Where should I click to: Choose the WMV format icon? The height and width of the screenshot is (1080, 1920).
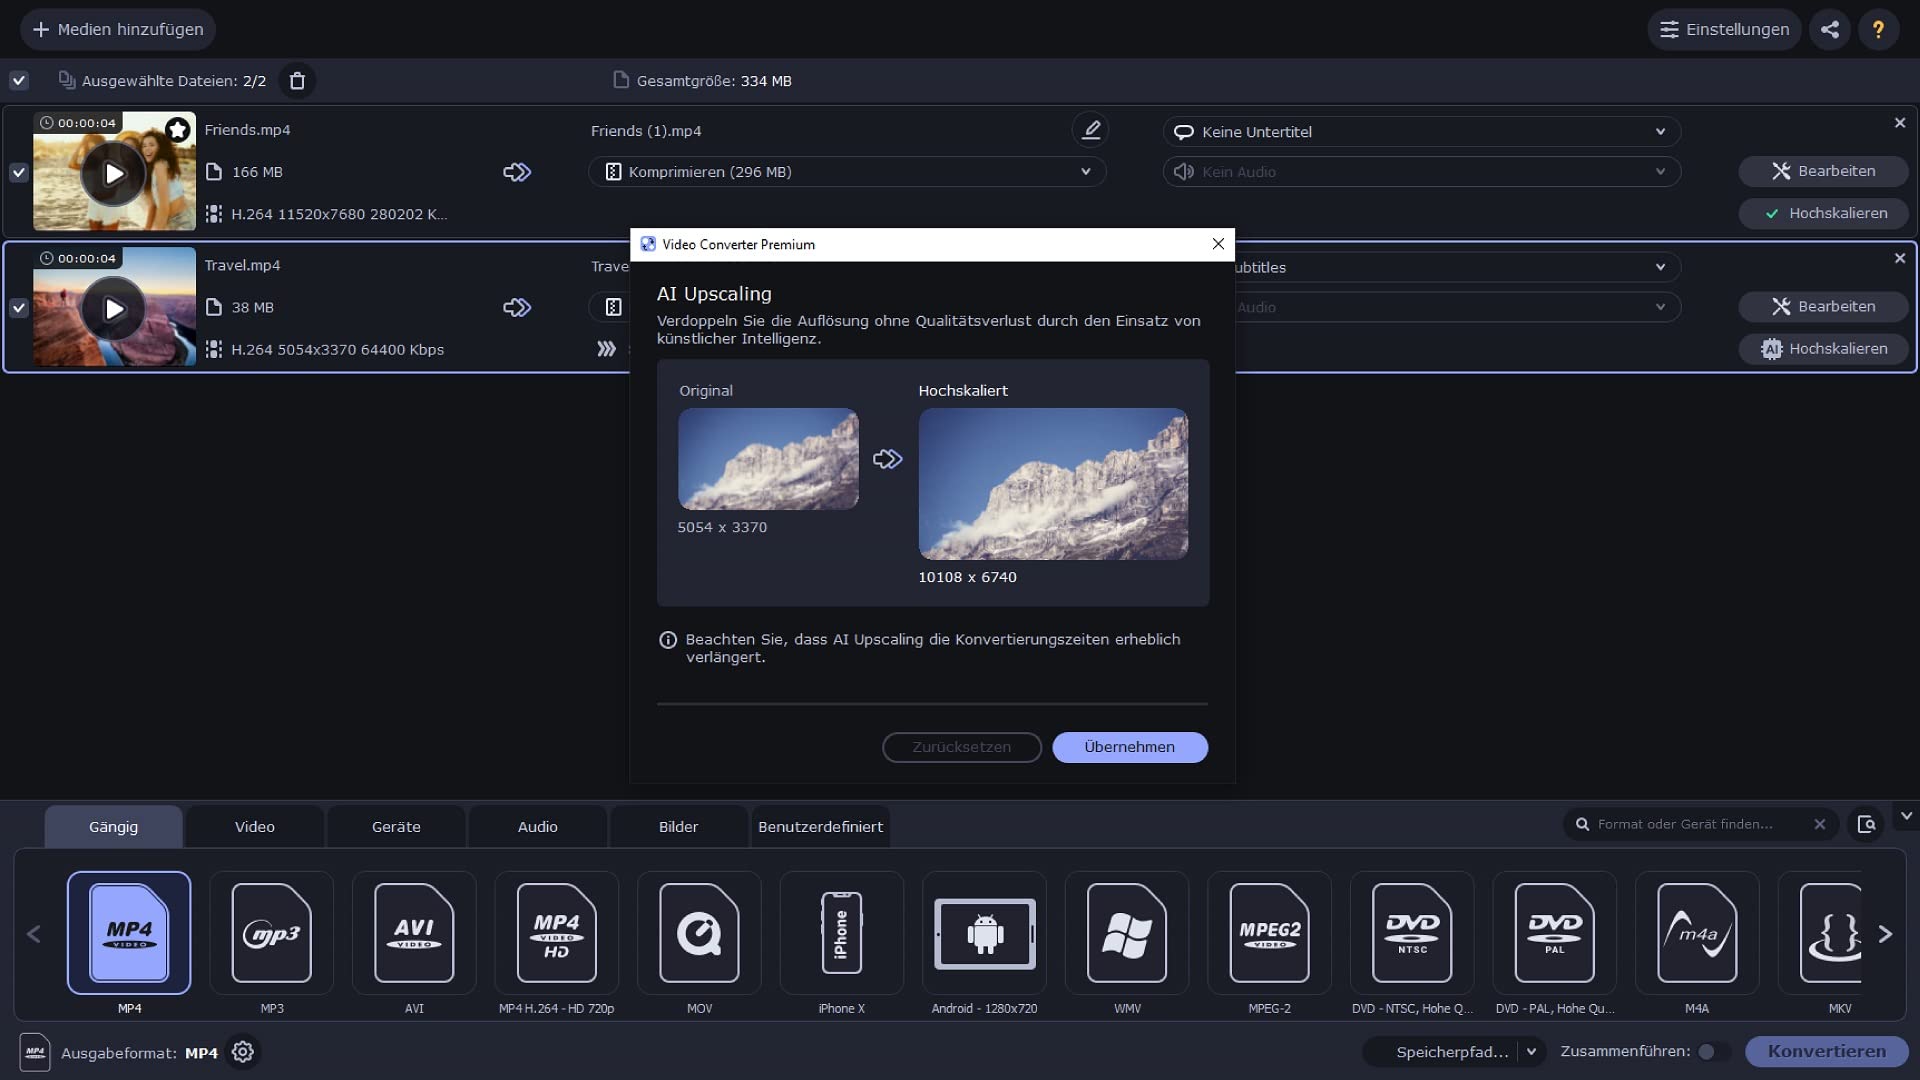(x=1127, y=933)
